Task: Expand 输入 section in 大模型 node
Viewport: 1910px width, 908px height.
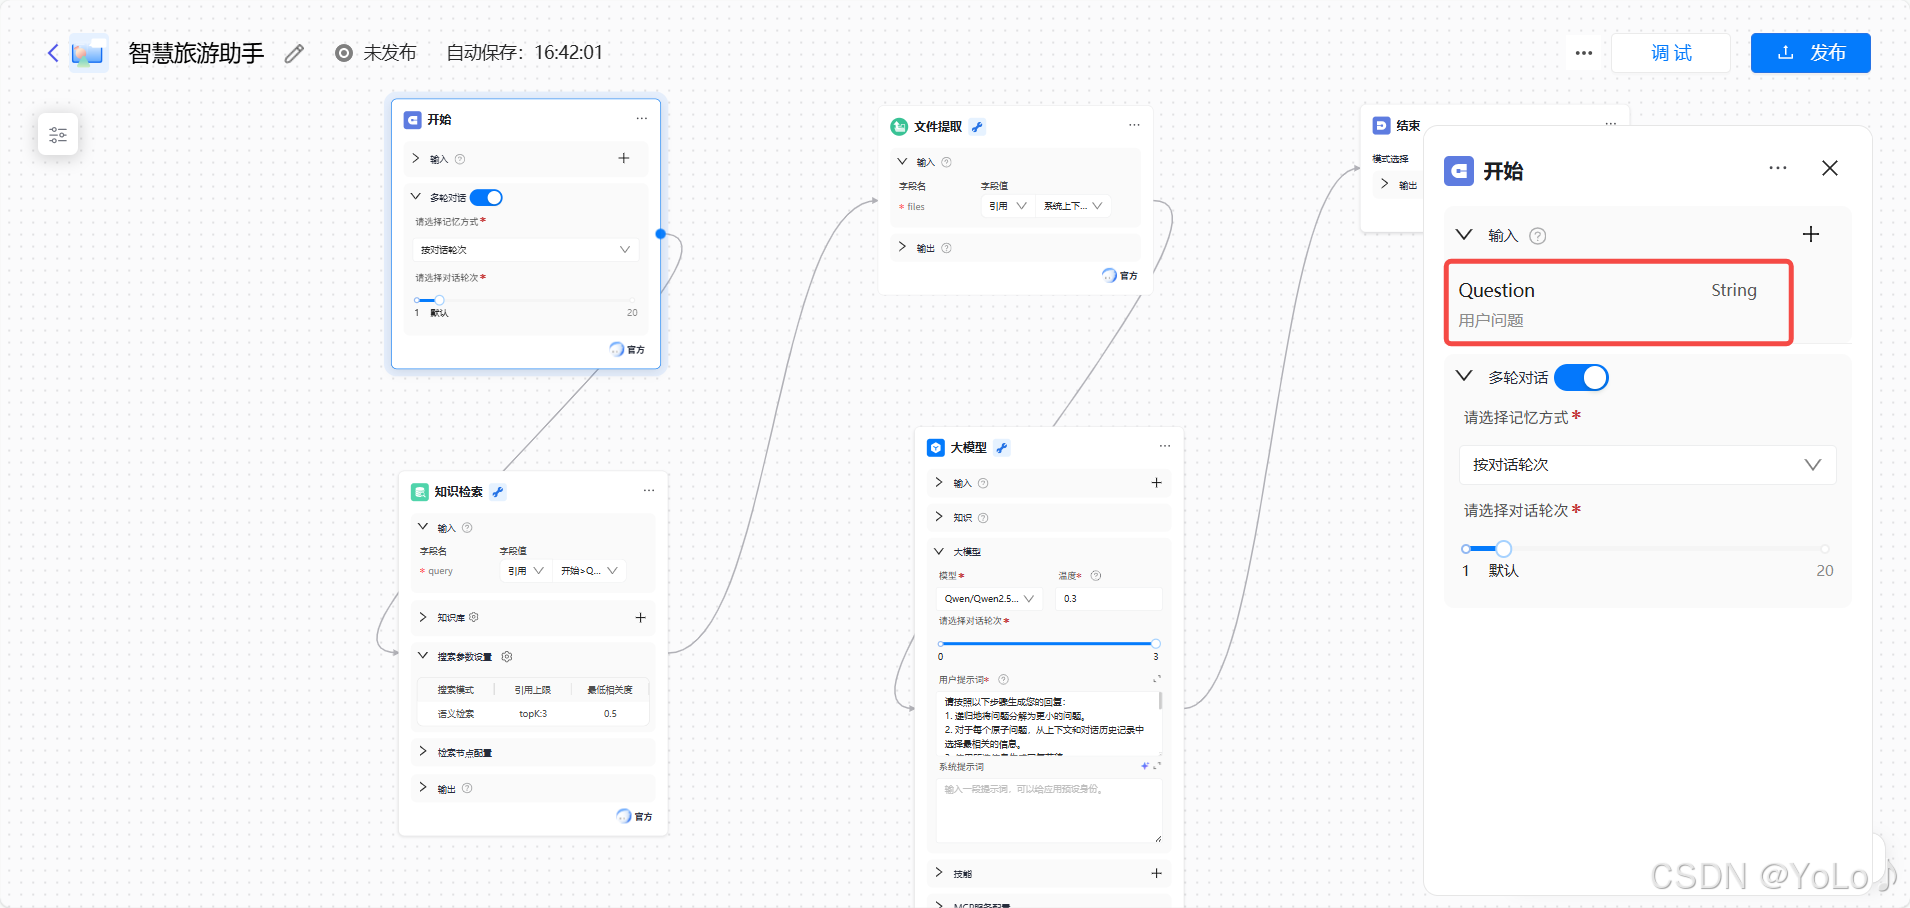Action: (x=939, y=483)
